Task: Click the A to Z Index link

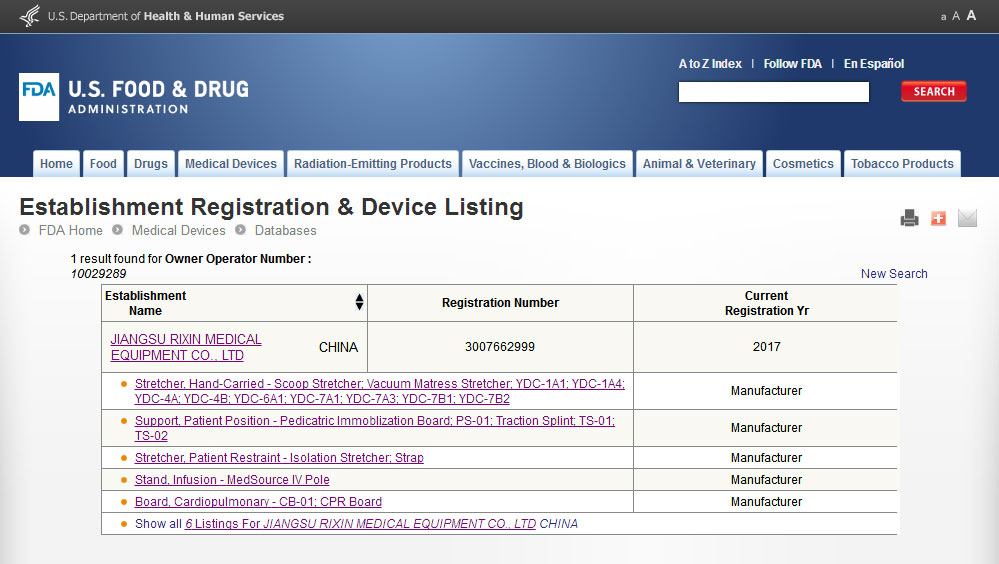Action: (710, 64)
